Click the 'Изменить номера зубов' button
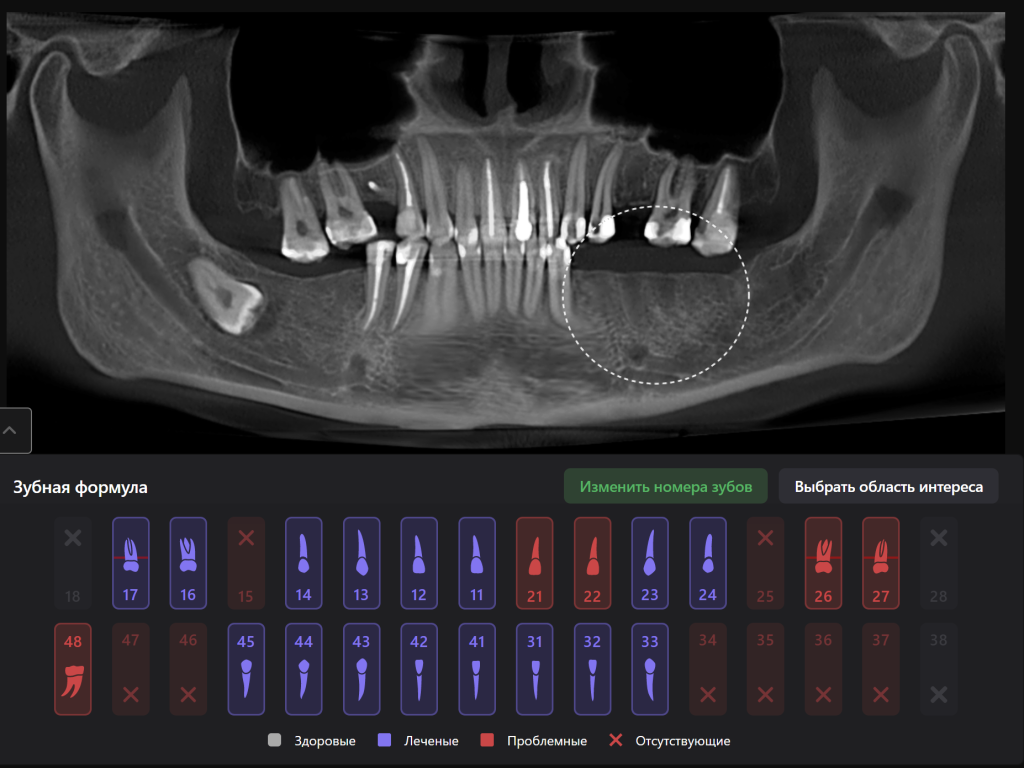 (665, 487)
